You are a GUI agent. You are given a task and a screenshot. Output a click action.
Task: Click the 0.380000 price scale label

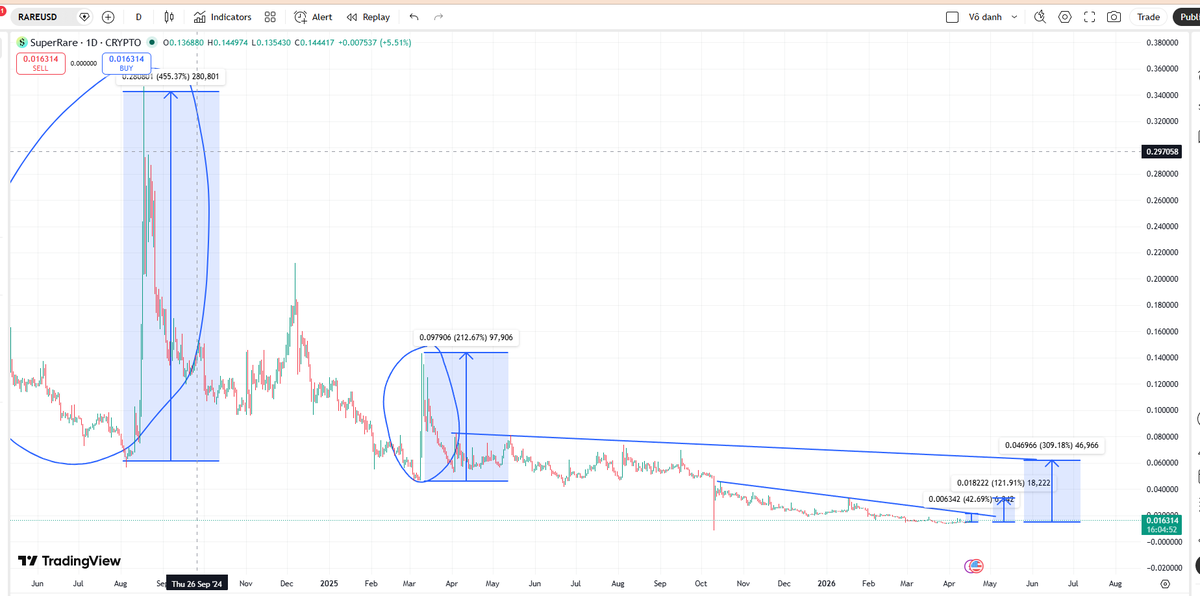(x=1164, y=43)
